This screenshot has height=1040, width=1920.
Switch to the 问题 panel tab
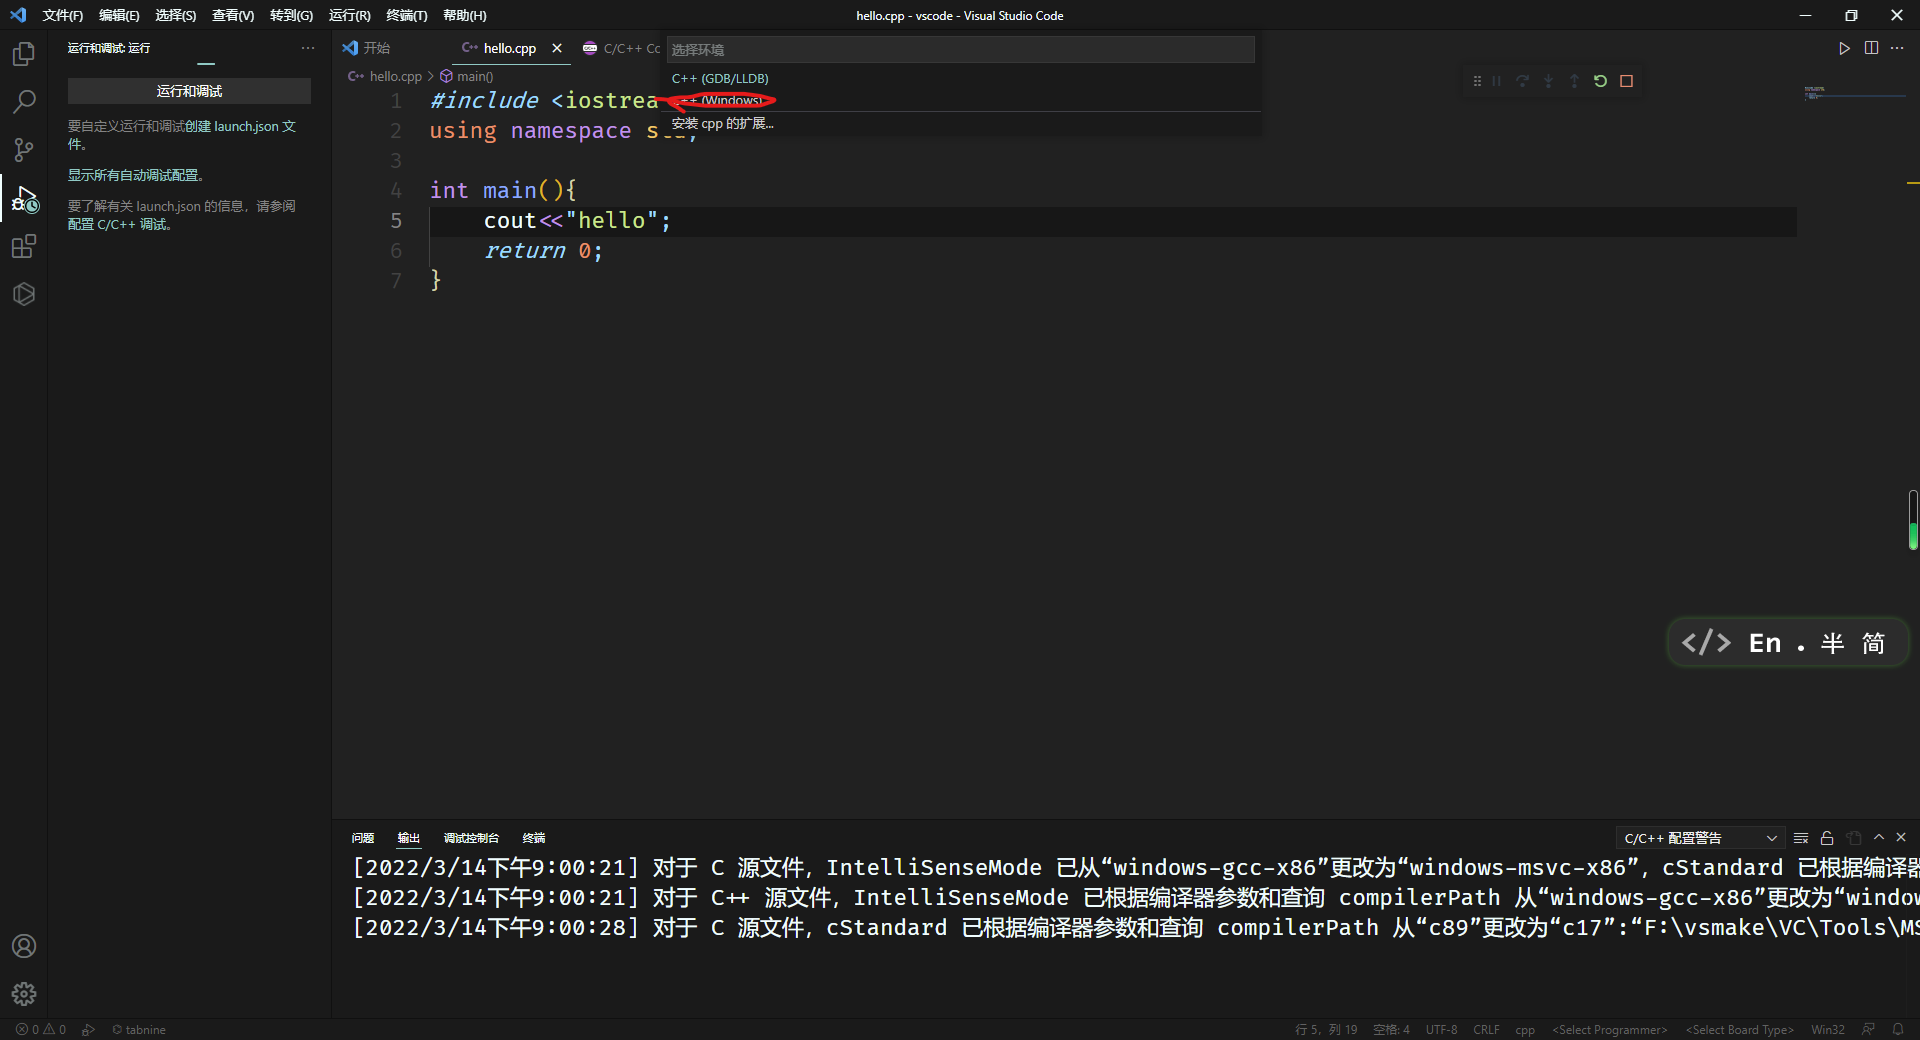click(x=363, y=838)
